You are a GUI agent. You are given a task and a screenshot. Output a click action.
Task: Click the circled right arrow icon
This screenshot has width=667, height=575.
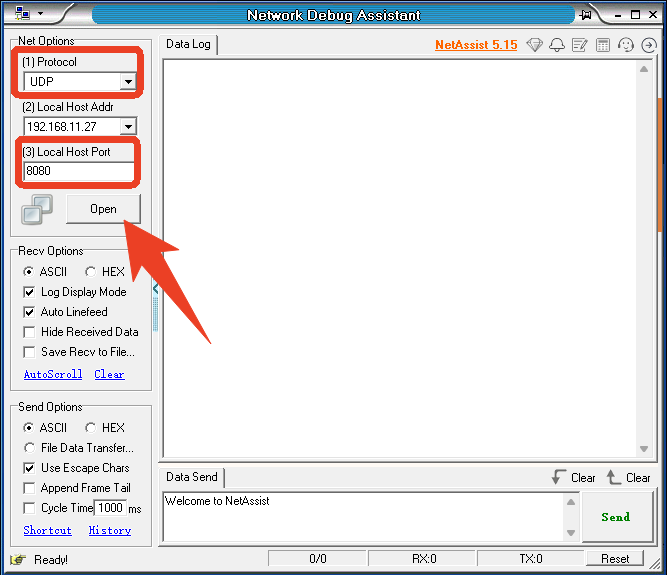(649, 45)
